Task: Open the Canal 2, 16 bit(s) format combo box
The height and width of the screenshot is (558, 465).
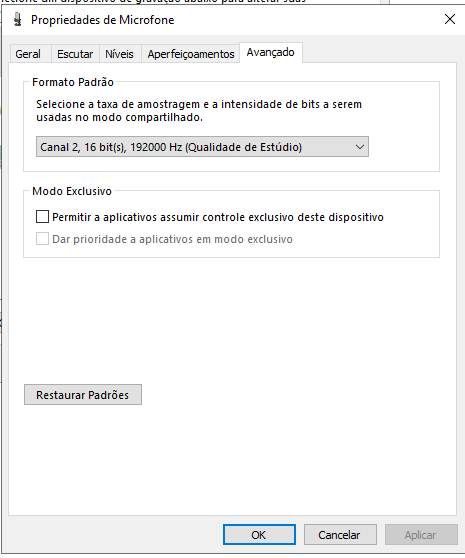Action: tap(202, 147)
